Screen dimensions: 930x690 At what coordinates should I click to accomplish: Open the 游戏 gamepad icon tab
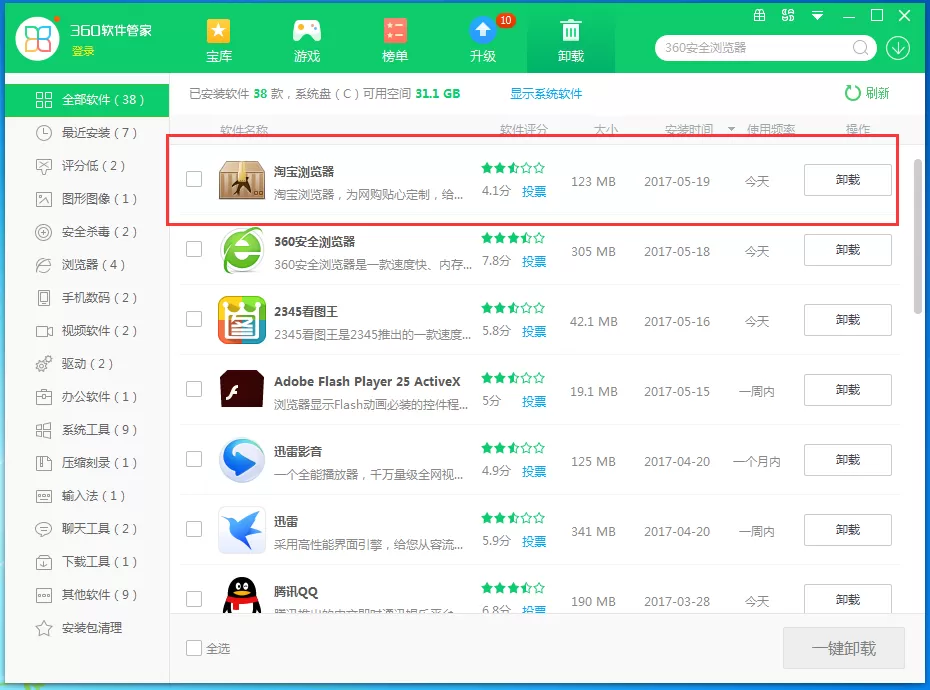point(307,40)
